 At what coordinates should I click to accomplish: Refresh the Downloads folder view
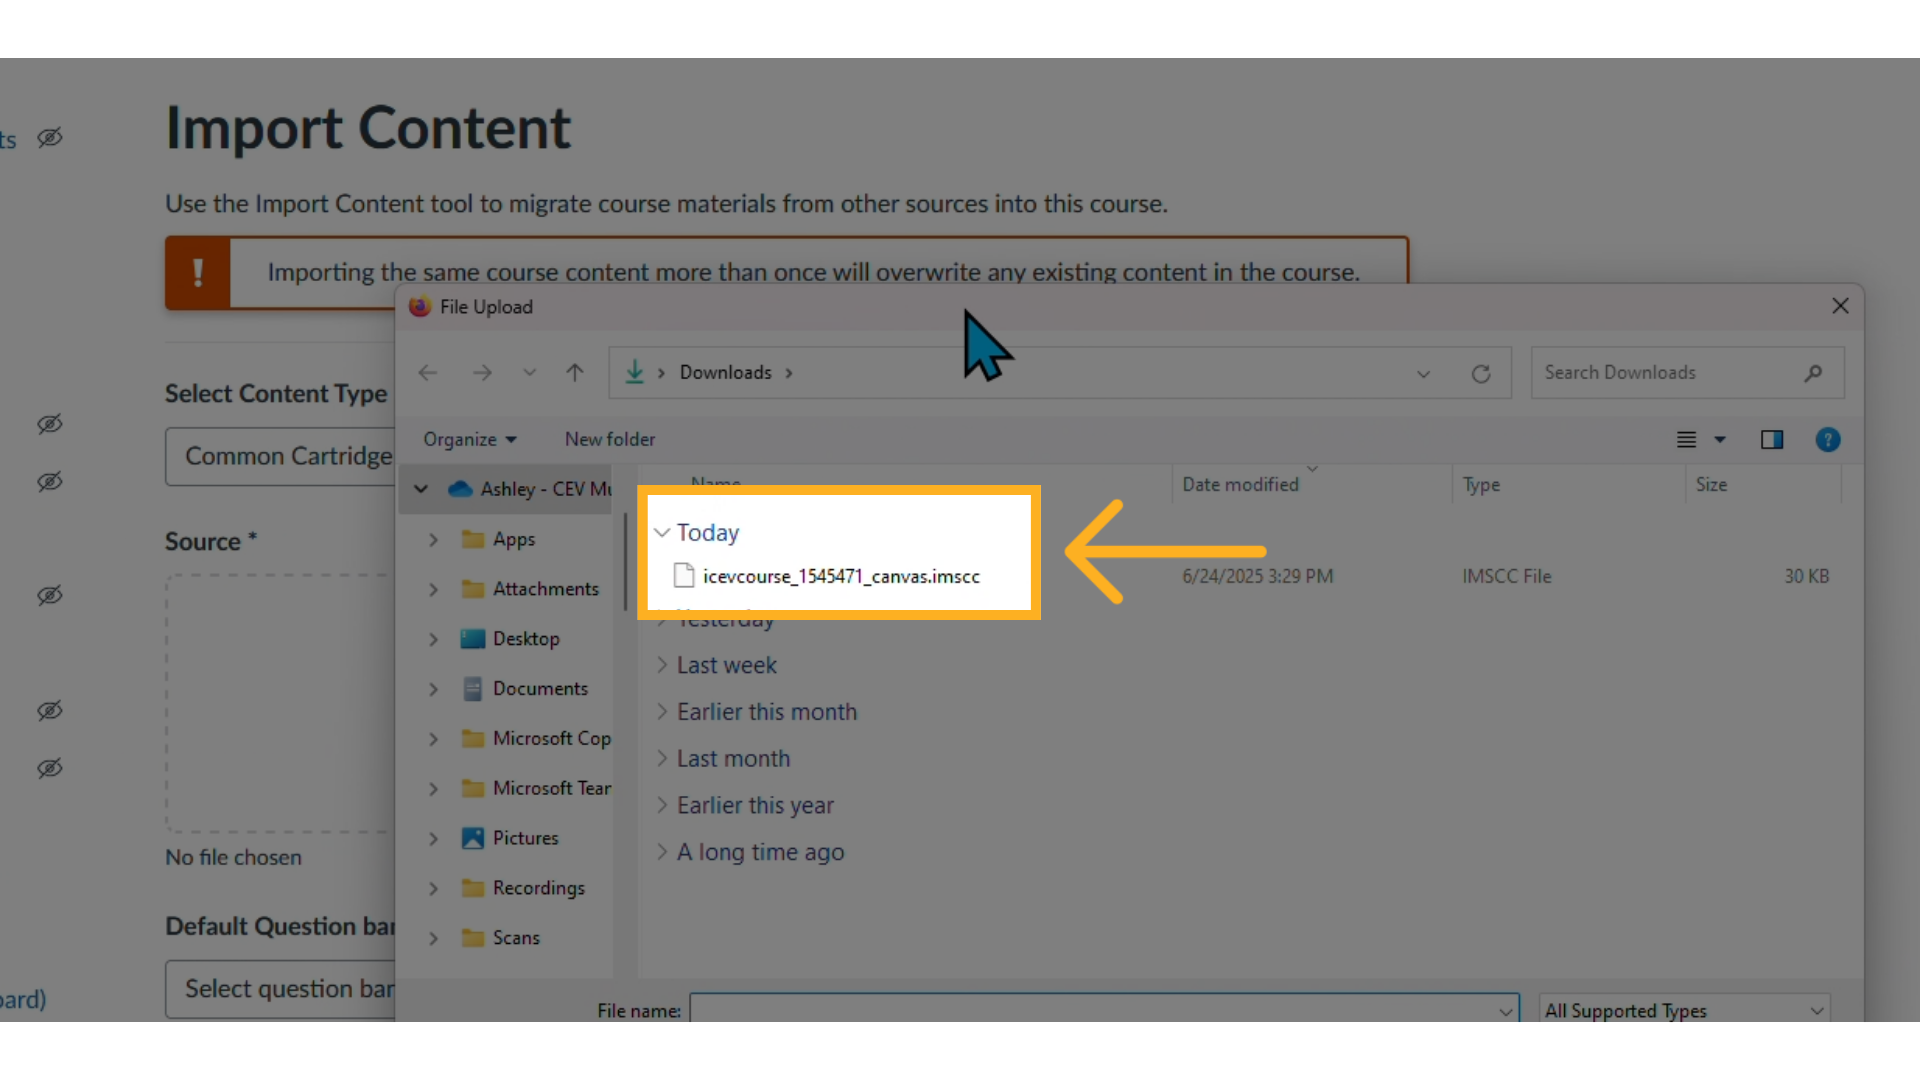[x=1481, y=372]
